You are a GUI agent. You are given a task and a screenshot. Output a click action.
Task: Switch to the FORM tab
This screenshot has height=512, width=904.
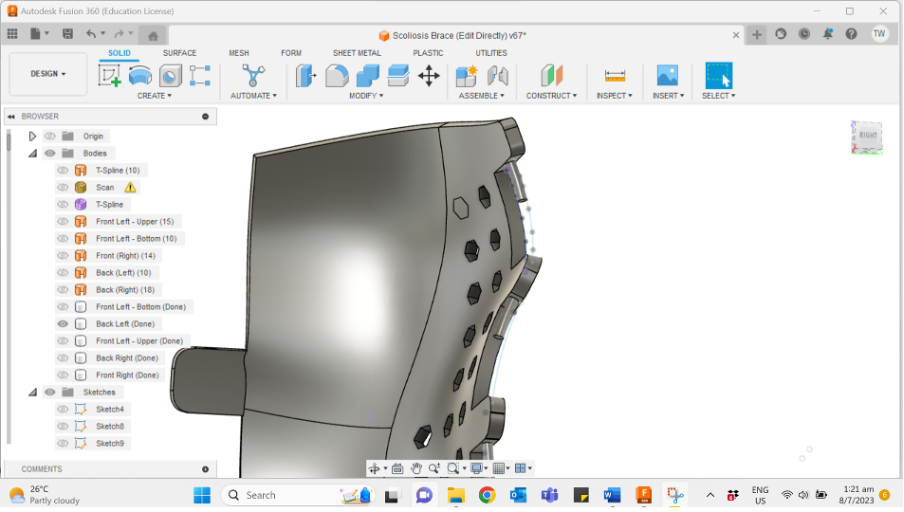point(291,53)
